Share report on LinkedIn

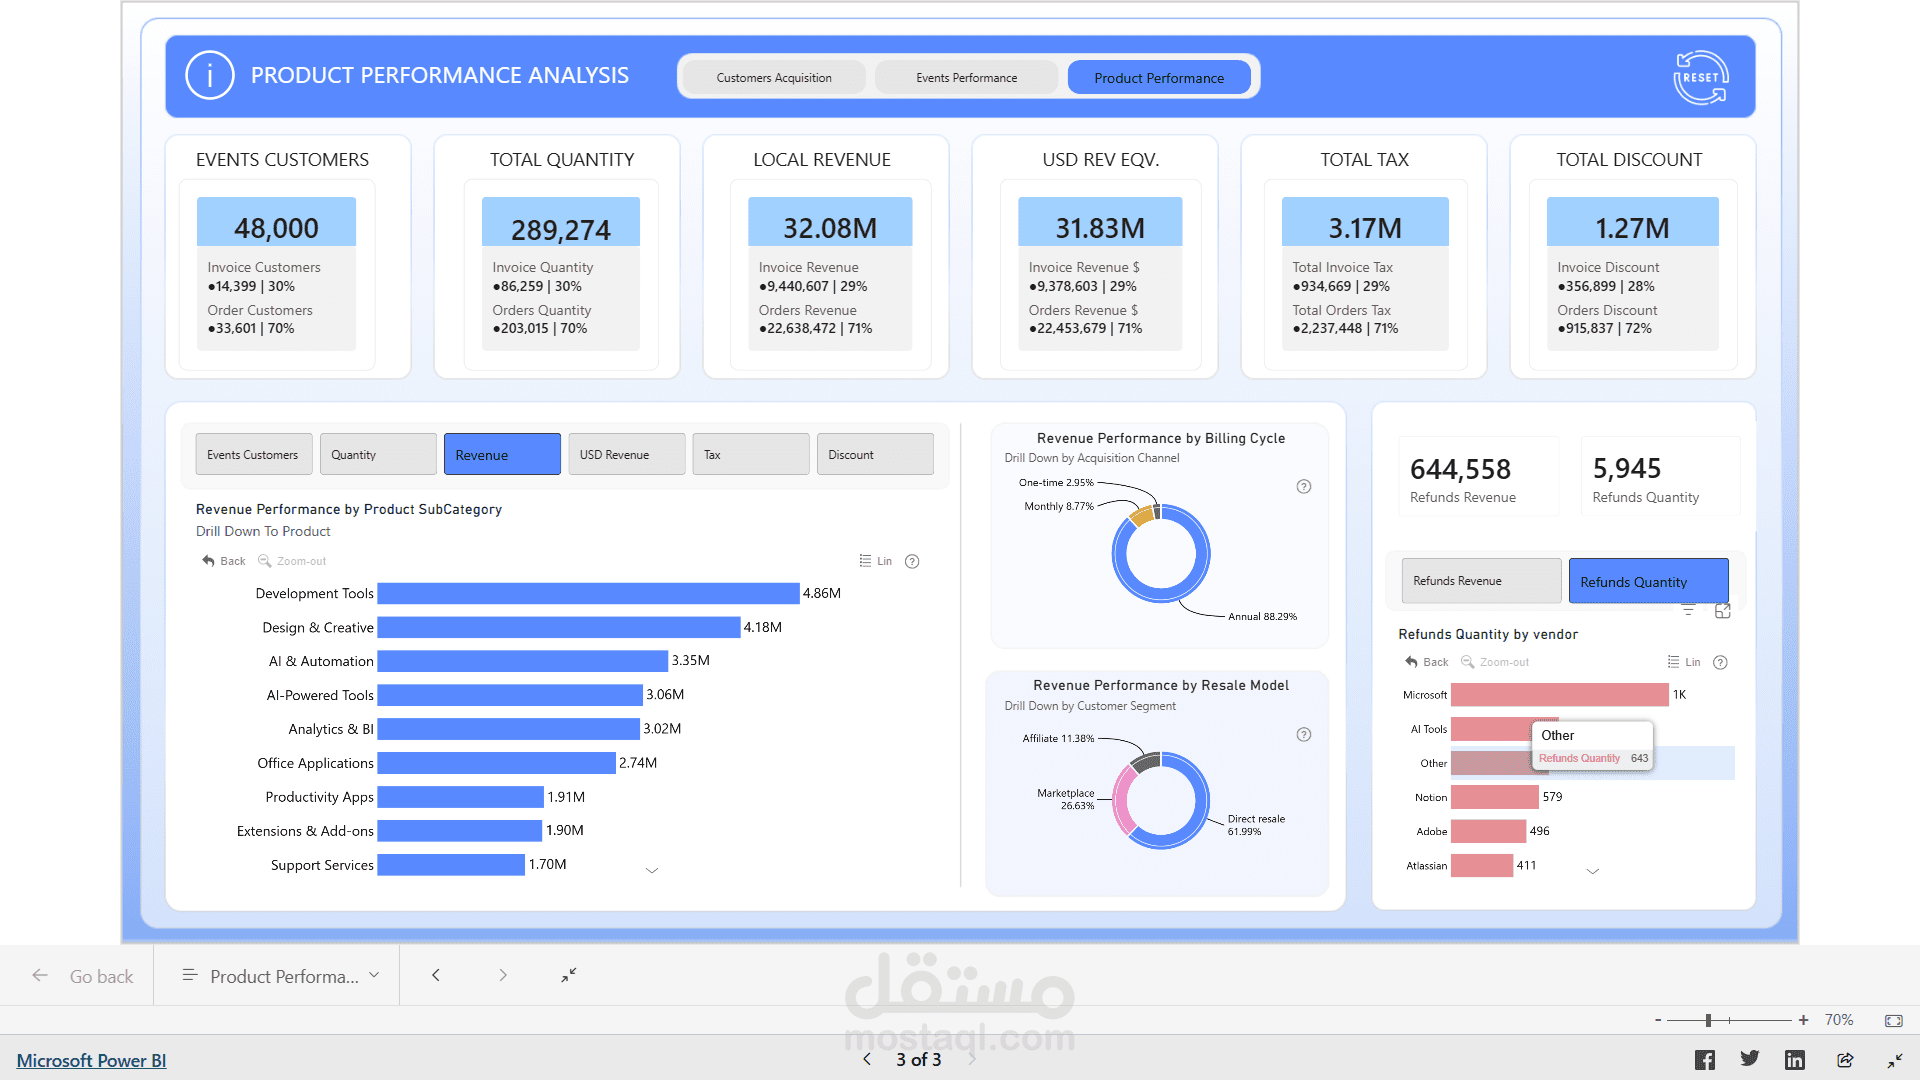pyautogui.click(x=1795, y=1060)
